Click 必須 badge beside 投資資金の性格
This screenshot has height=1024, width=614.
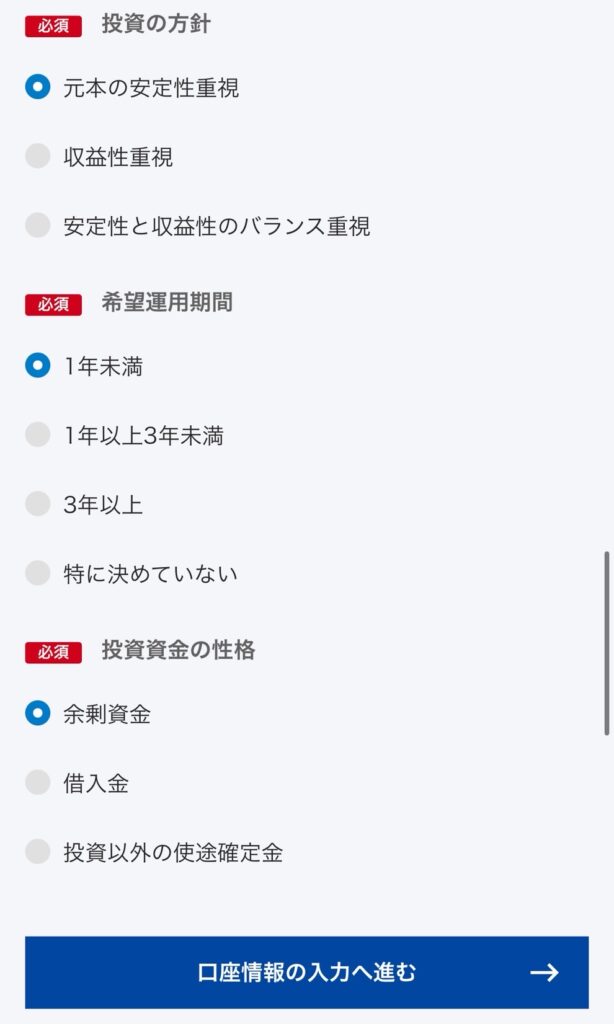point(53,652)
